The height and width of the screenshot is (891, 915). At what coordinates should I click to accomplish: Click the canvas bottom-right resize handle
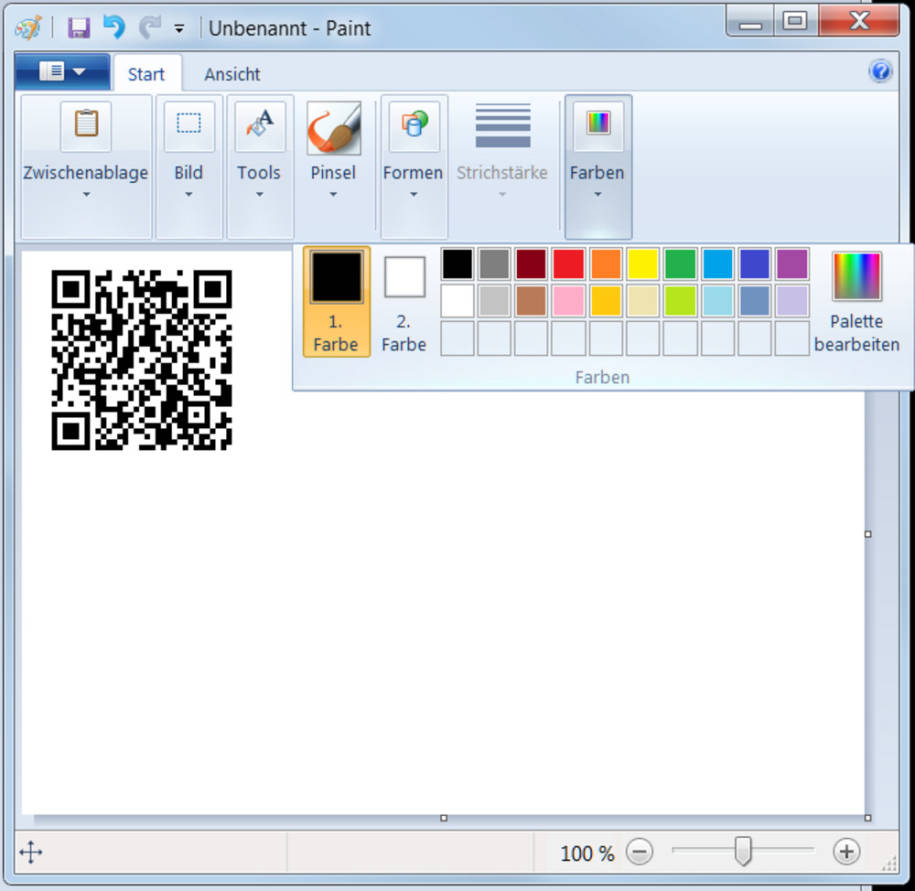point(868,818)
